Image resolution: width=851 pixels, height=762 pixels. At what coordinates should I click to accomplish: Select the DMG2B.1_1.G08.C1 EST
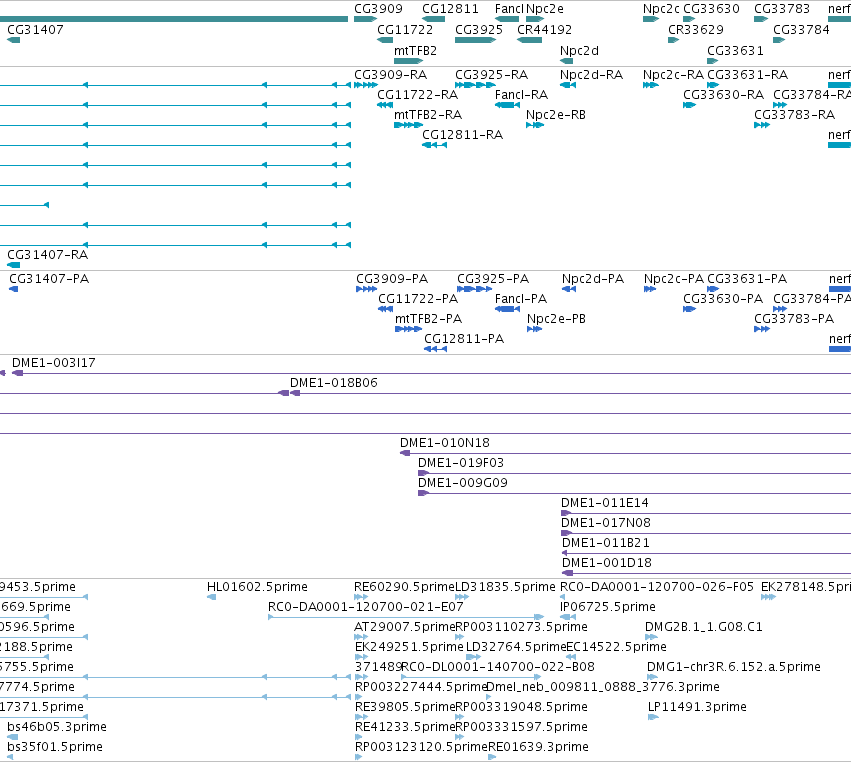[651, 638]
